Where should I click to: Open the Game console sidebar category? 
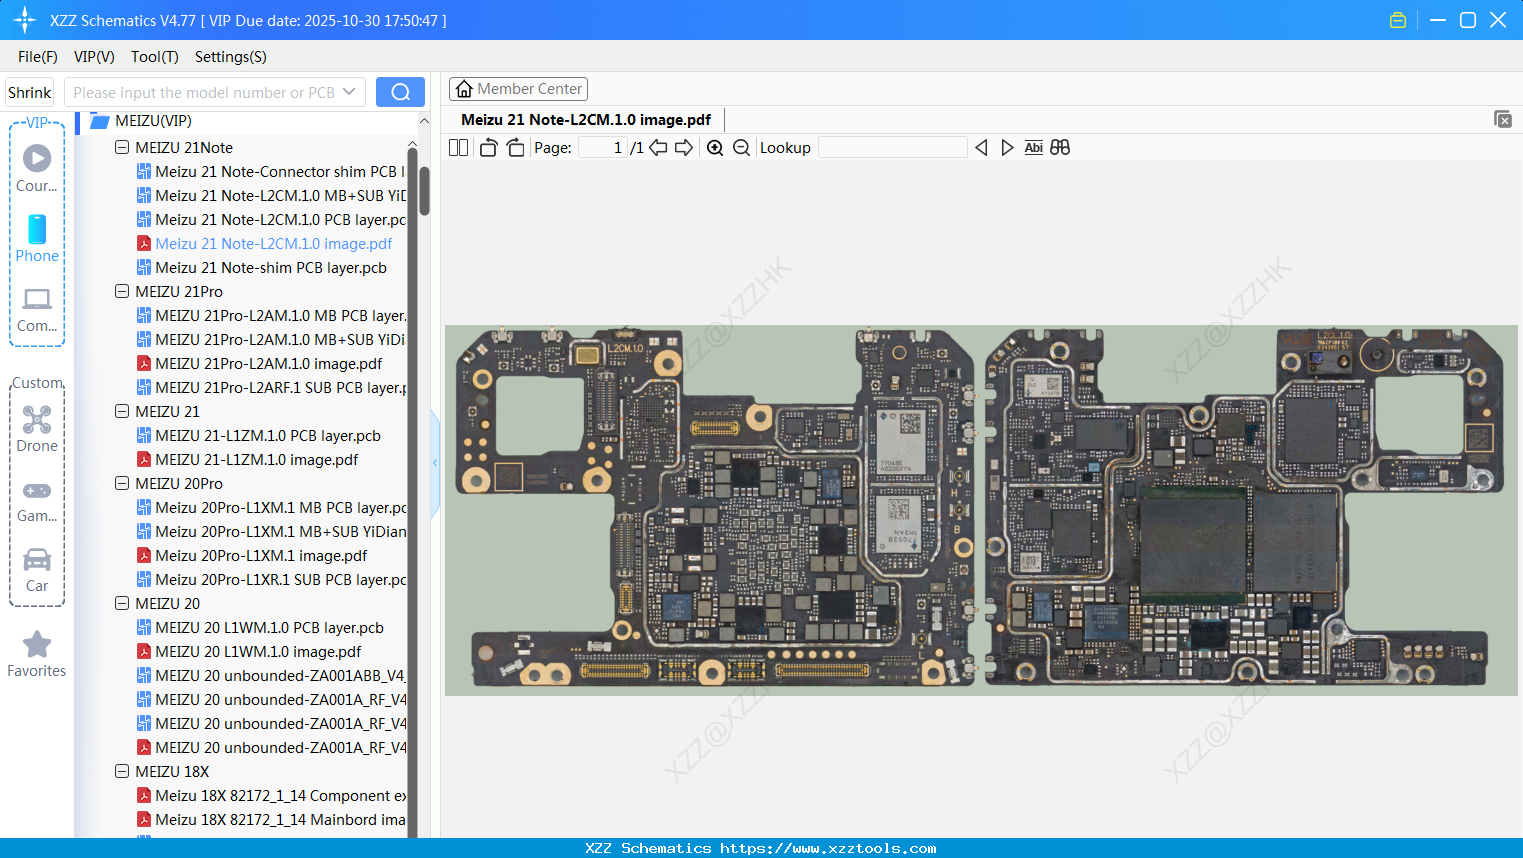point(37,500)
